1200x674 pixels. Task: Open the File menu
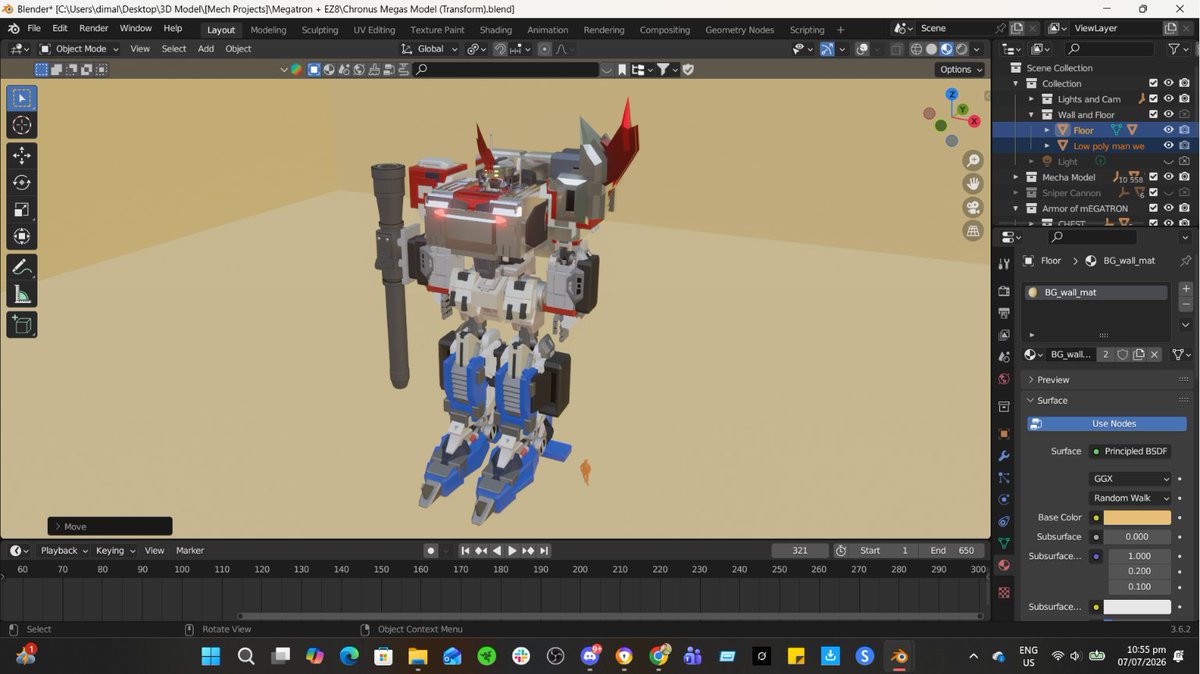point(34,29)
